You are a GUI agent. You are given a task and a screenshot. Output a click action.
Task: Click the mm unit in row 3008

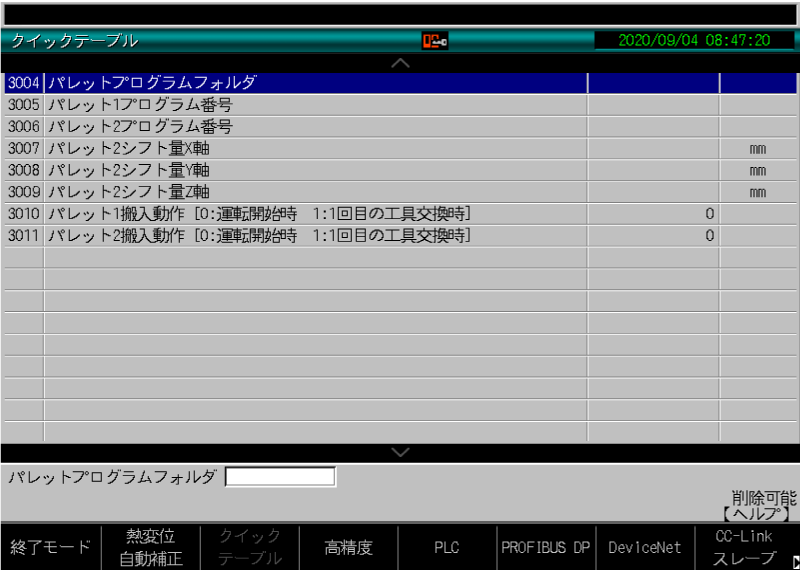[x=758, y=171]
